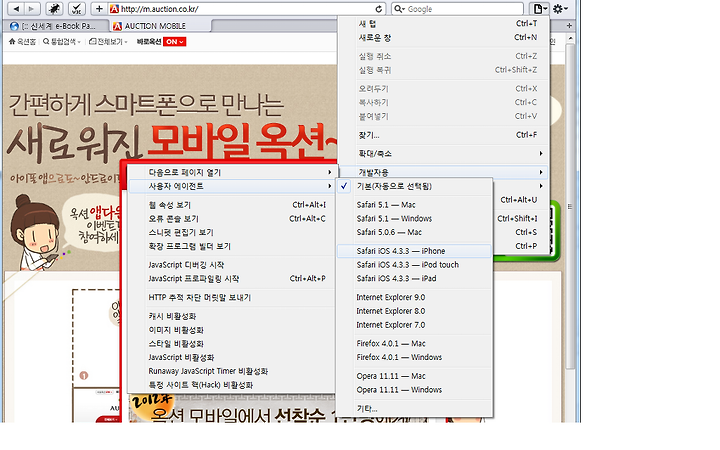Click the Google search magnifier icon
Image resolution: width=720 pixels, height=450 pixels.
point(399,9)
